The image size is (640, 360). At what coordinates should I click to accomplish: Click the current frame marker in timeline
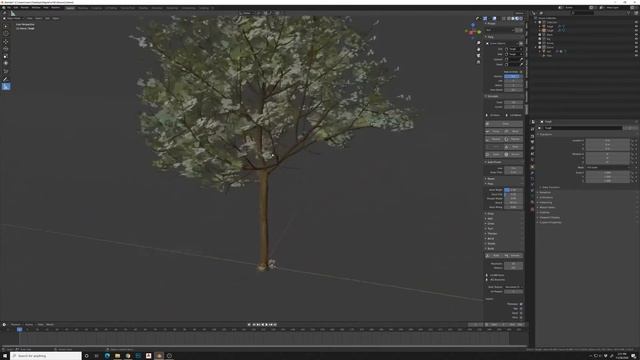pyautogui.click(x=19, y=329)
